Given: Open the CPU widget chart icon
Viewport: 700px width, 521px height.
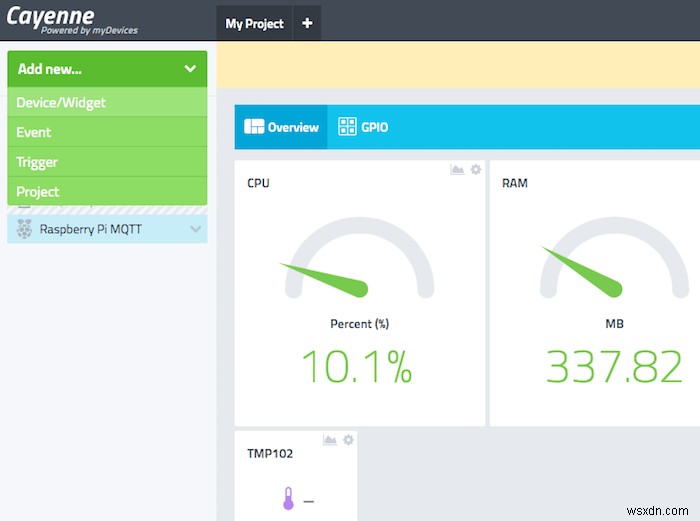Looking at the screenshot, I should click(457, 170).
